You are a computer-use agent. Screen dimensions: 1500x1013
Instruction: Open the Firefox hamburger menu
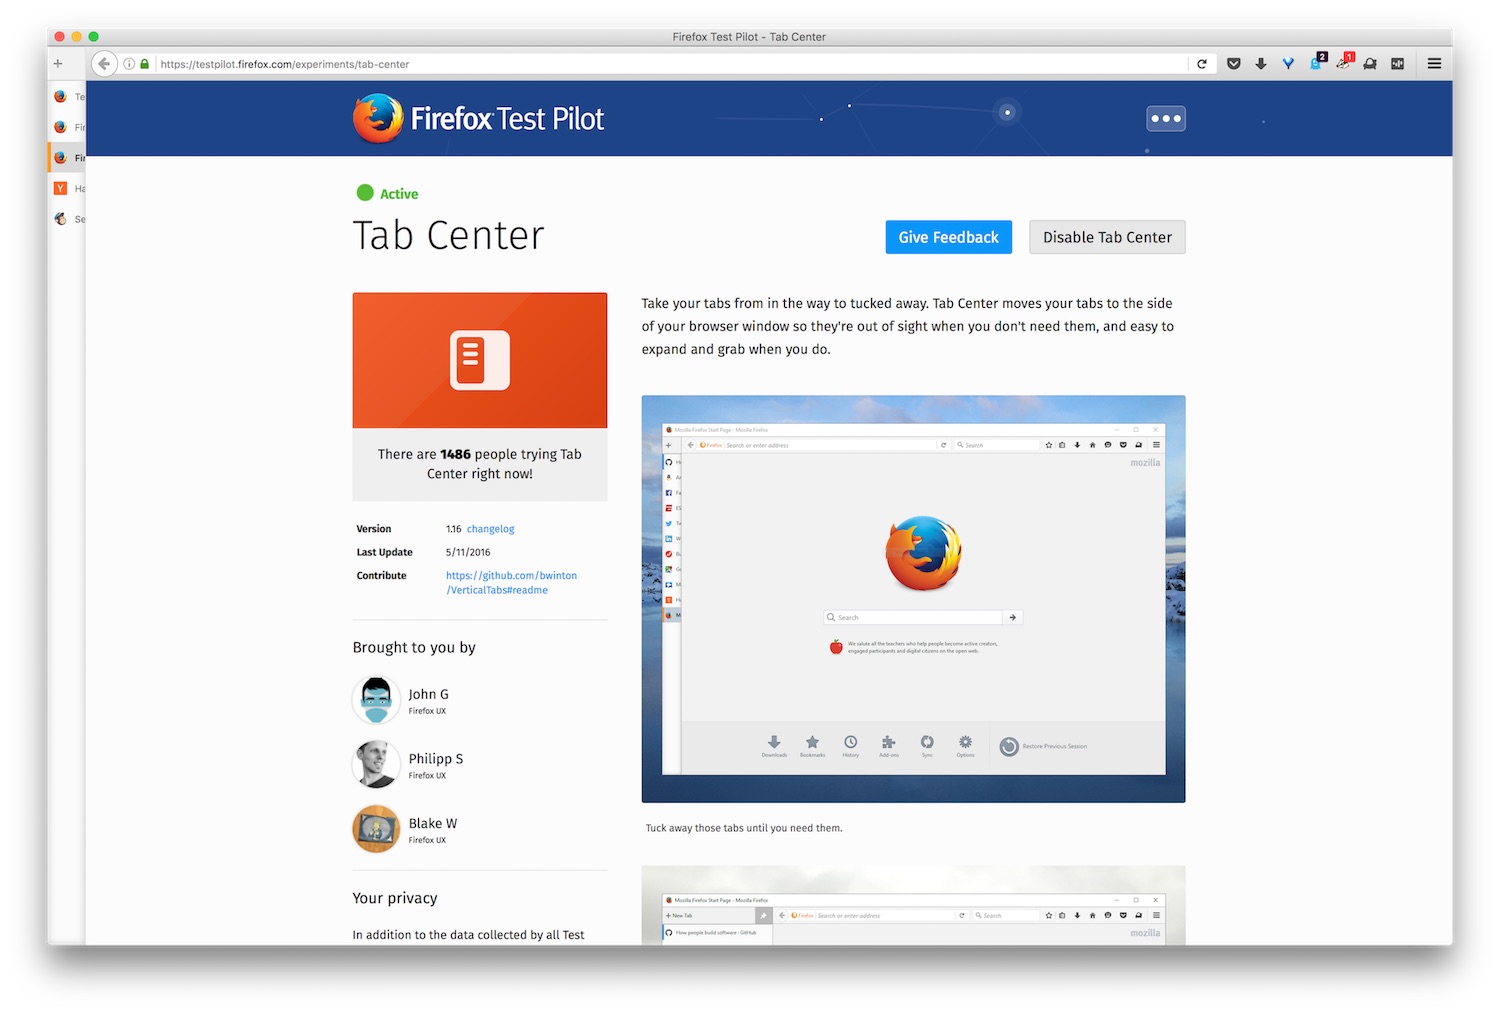(x=1434, y=64)
